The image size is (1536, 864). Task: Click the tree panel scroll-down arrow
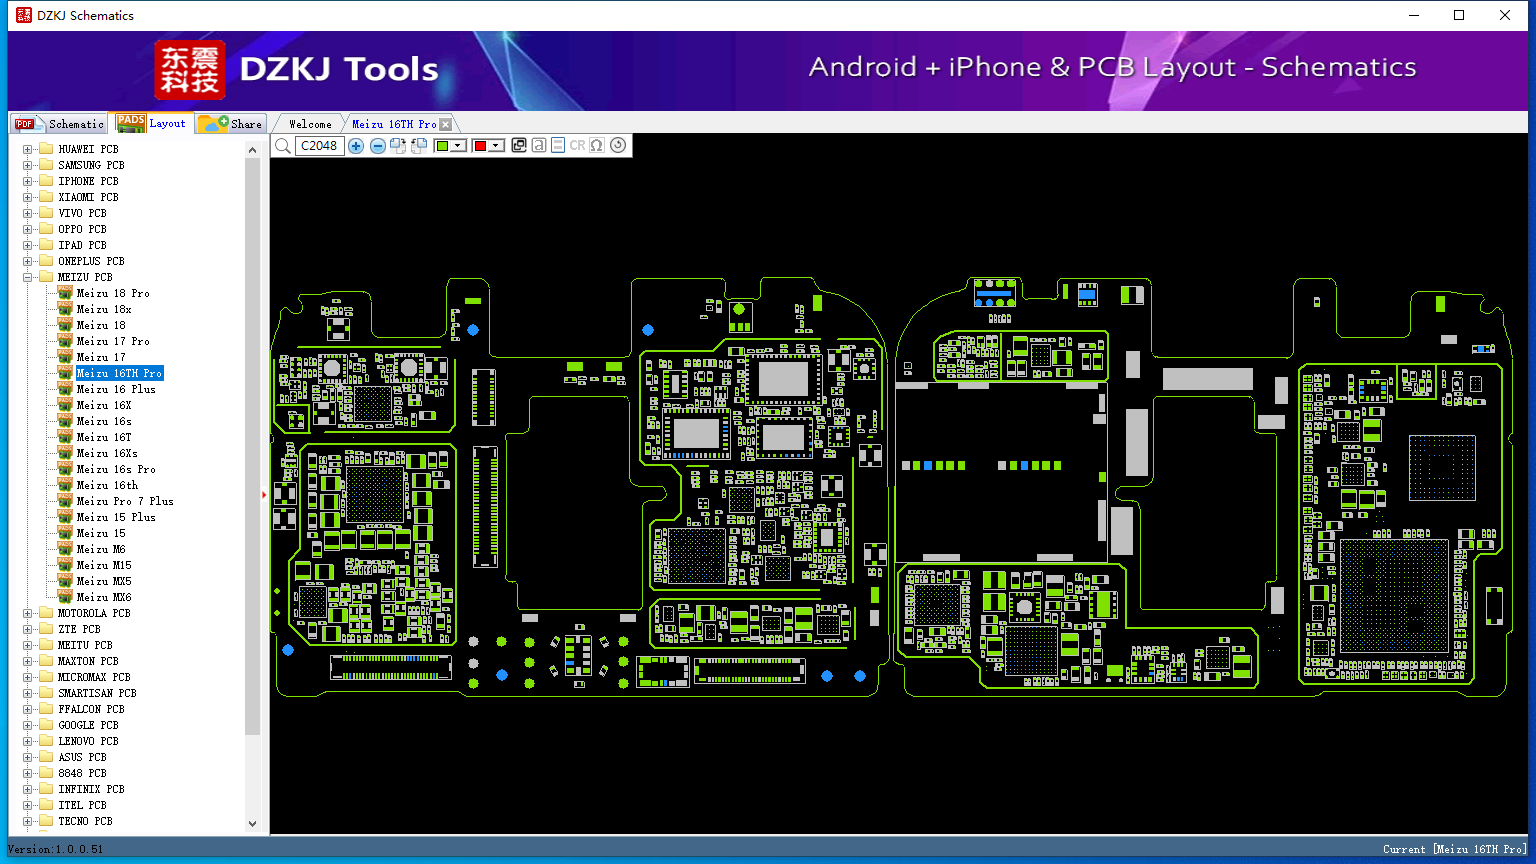click(x=252, y=824)
